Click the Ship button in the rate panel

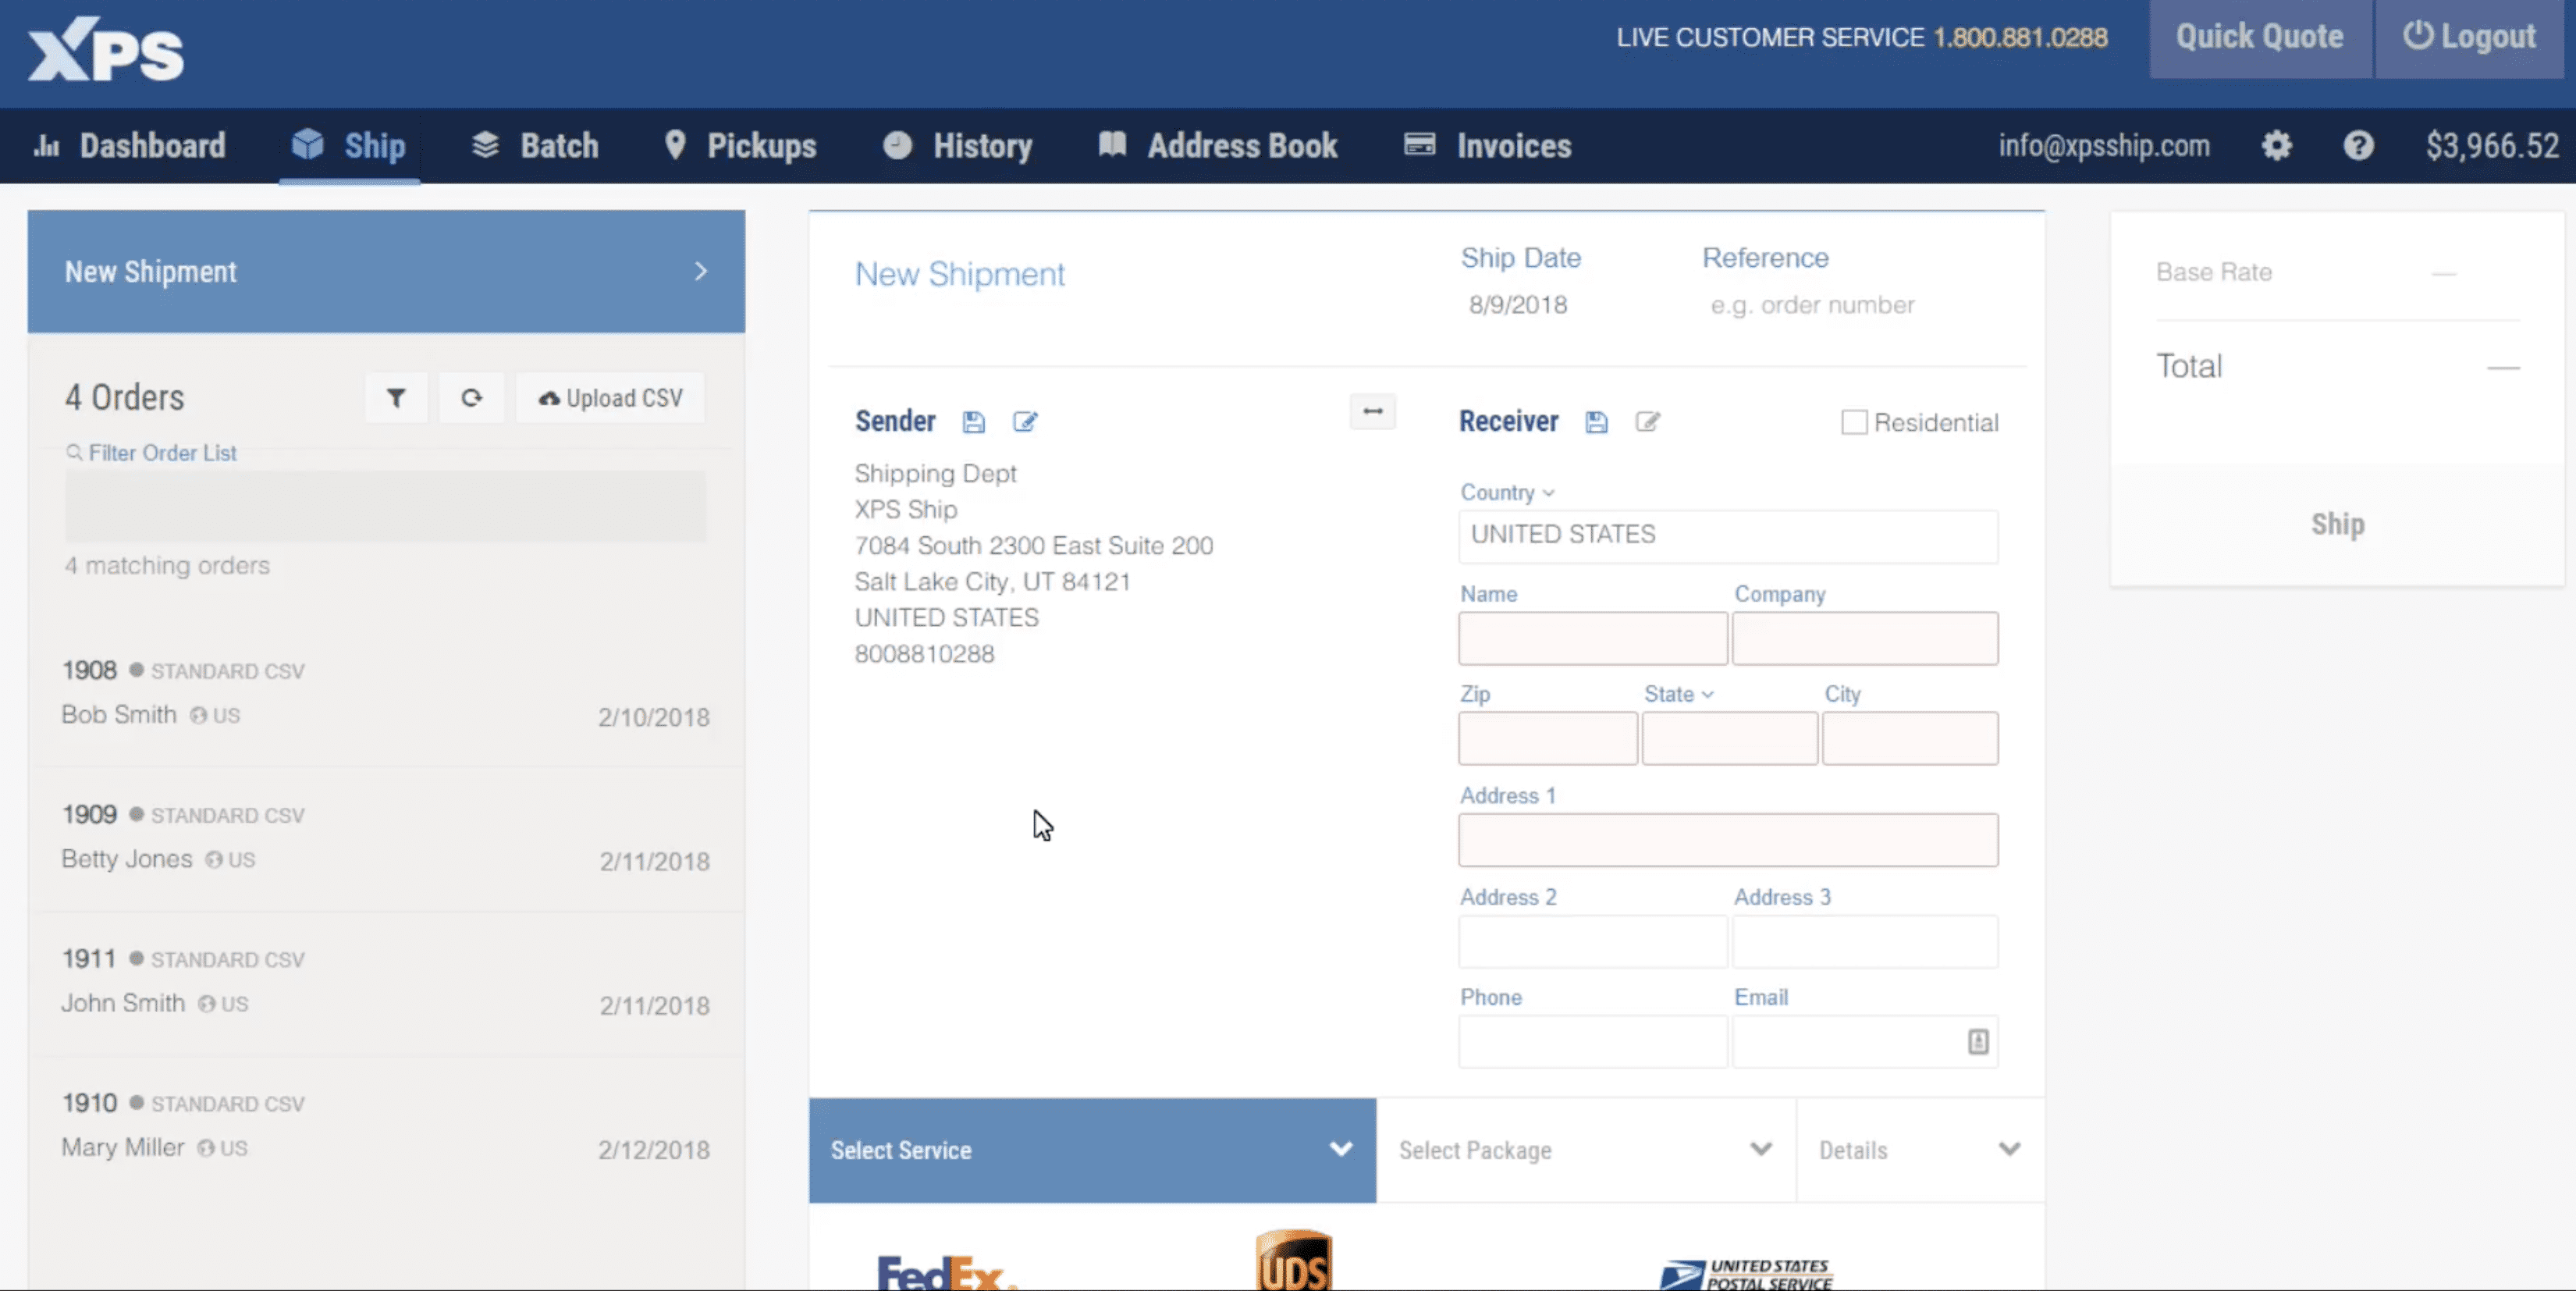2337,524
